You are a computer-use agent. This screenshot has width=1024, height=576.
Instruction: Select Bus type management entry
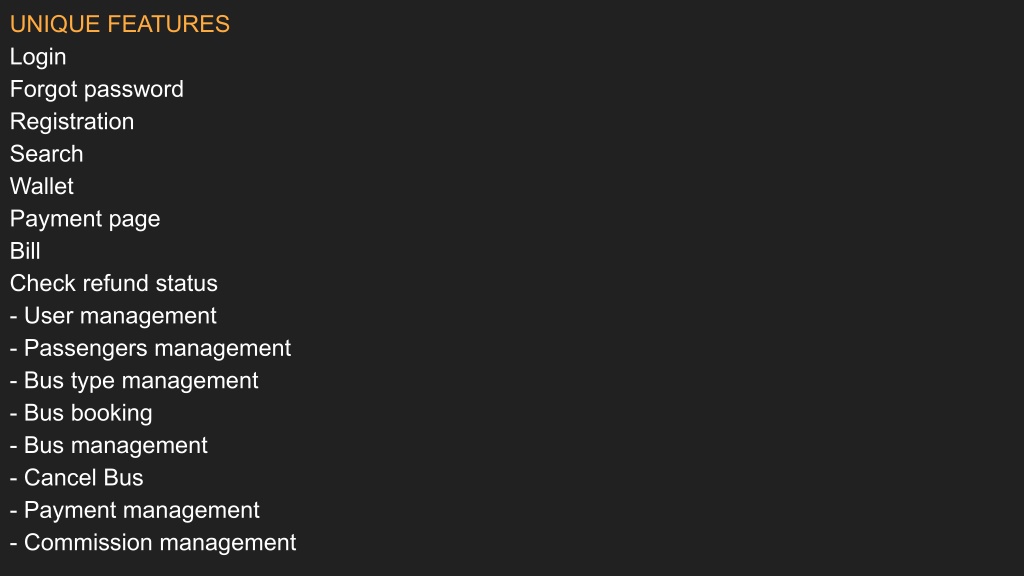point(134,381)
